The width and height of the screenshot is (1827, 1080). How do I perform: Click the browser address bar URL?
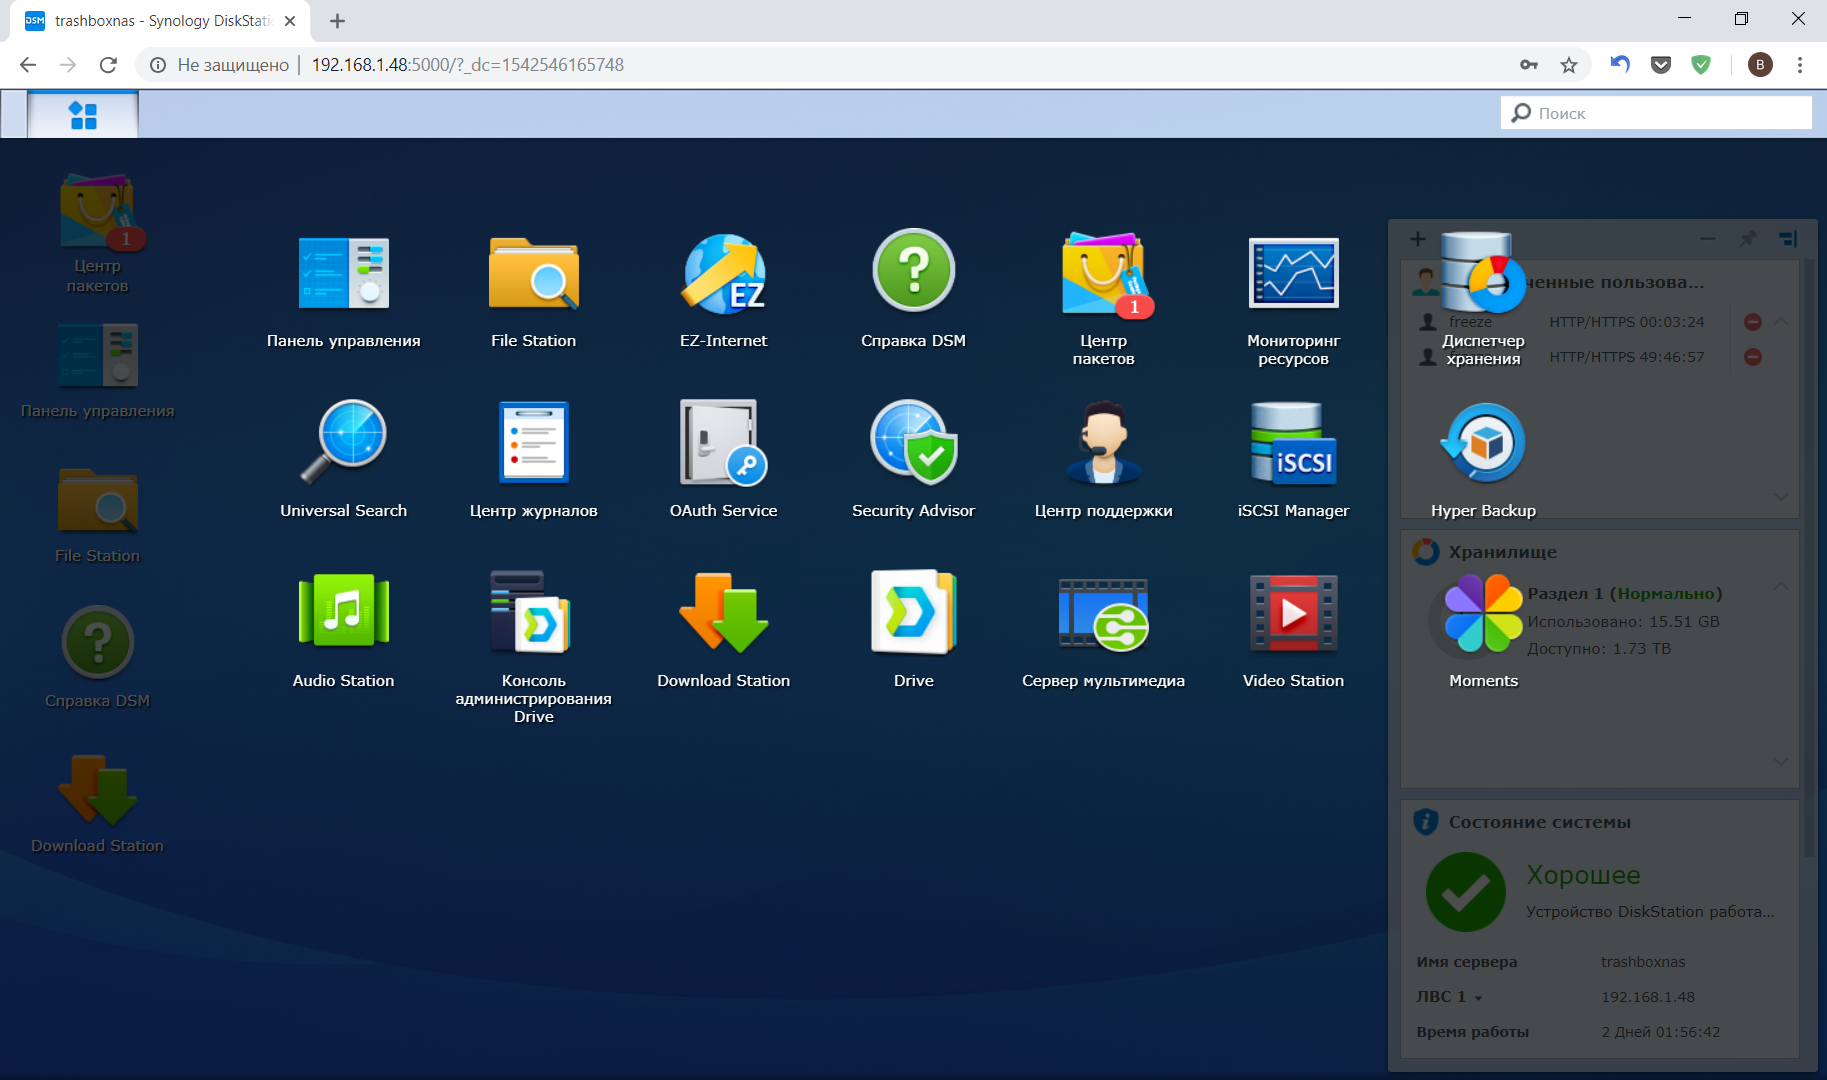click(x=467, y=65)
